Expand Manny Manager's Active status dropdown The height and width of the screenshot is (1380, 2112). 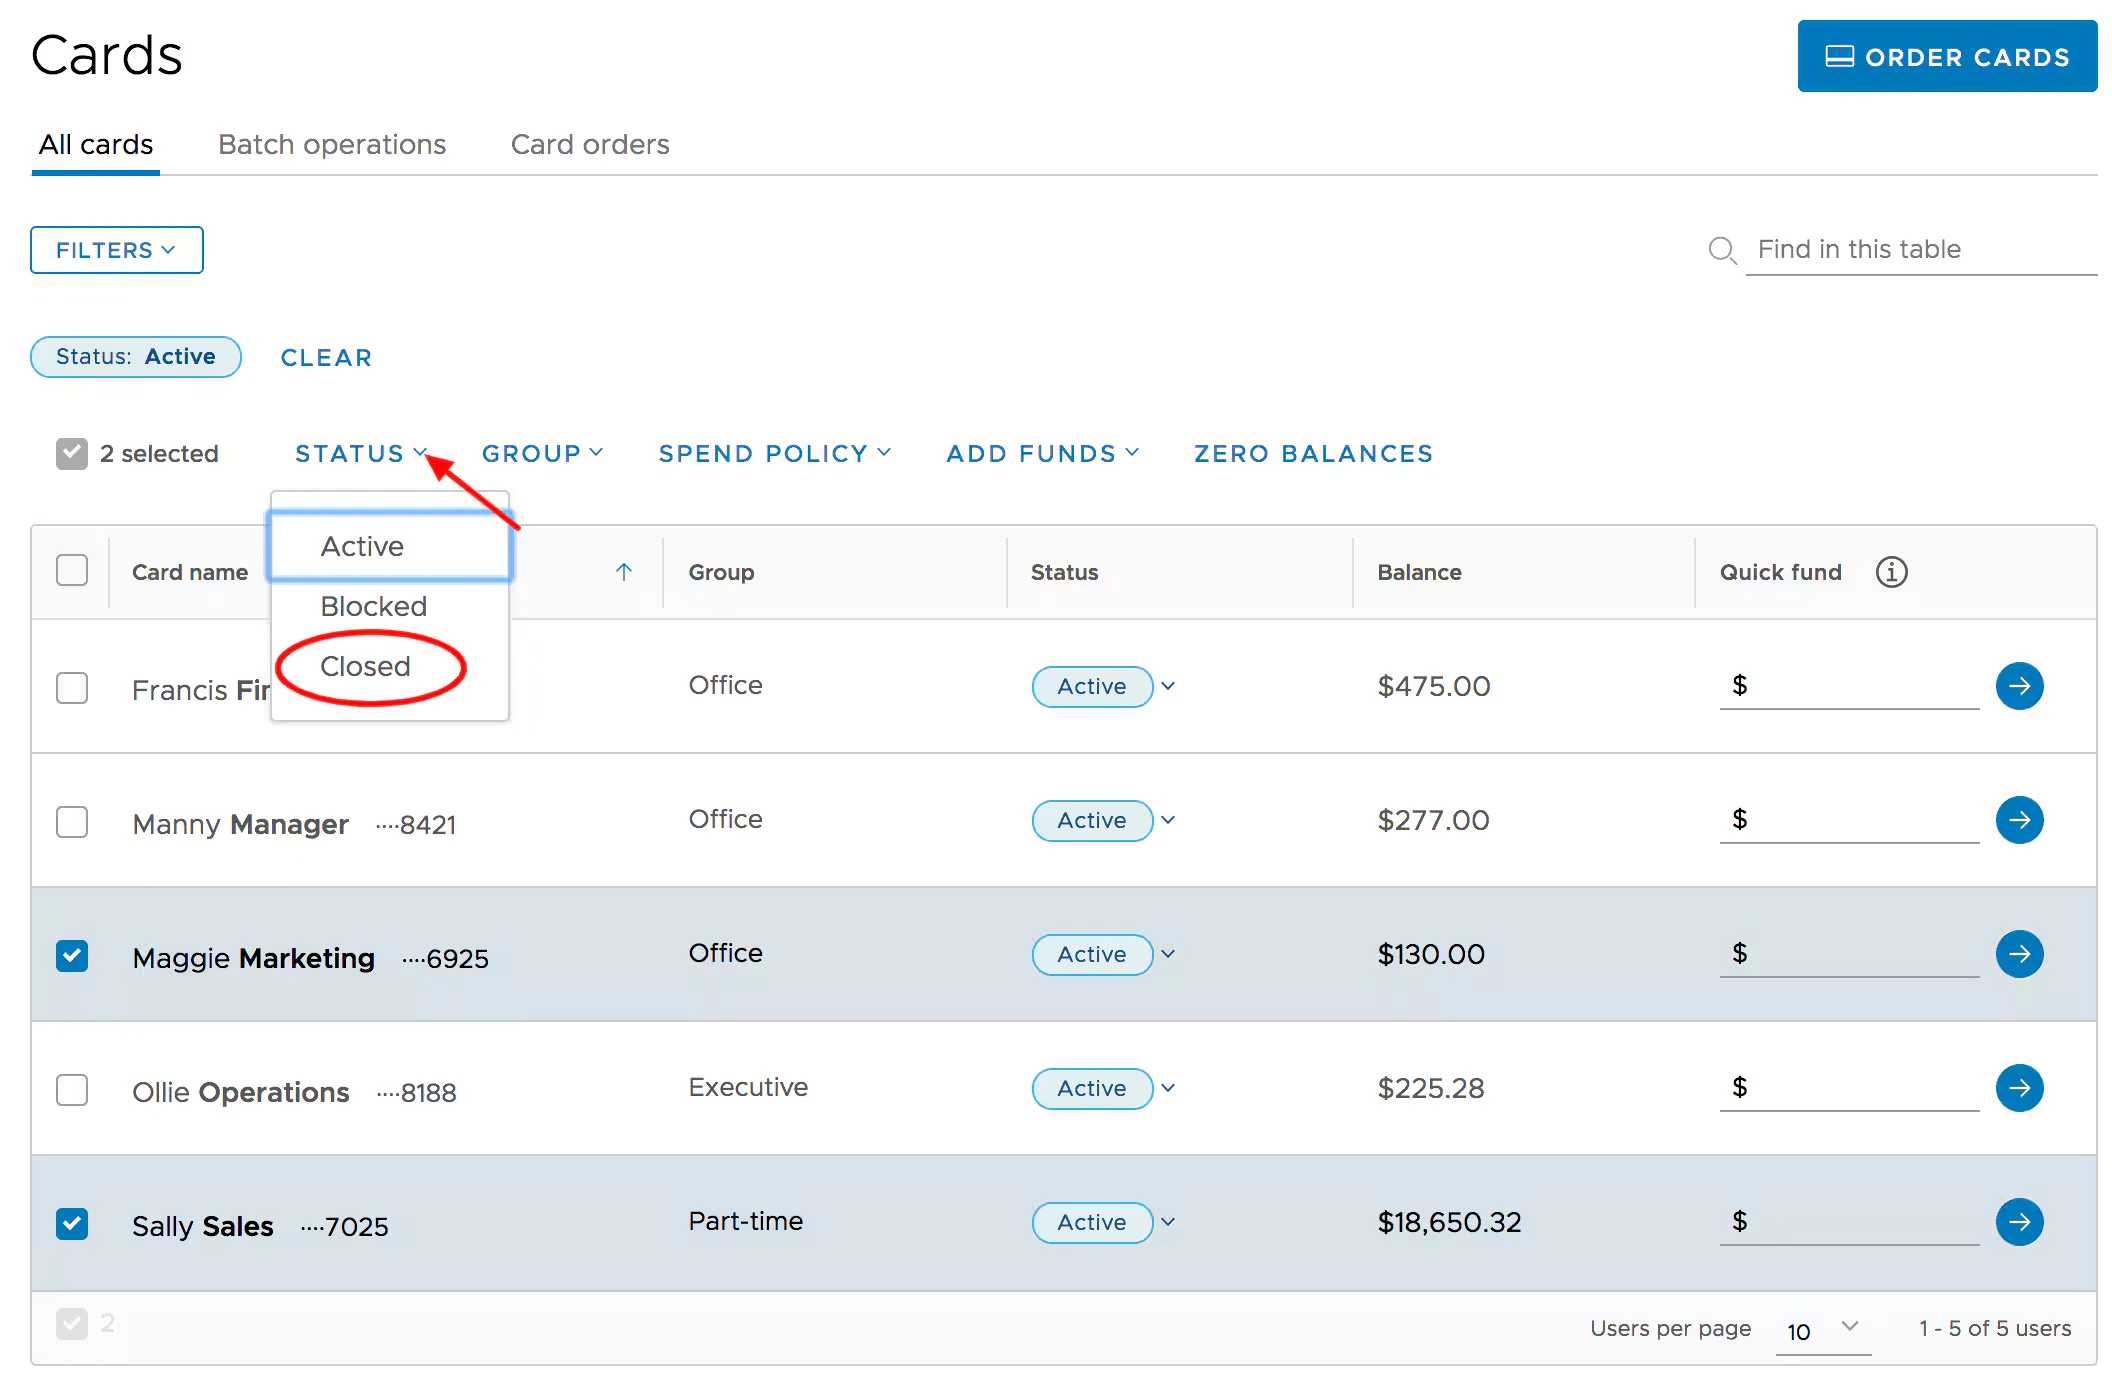(x=1167, y=820)
